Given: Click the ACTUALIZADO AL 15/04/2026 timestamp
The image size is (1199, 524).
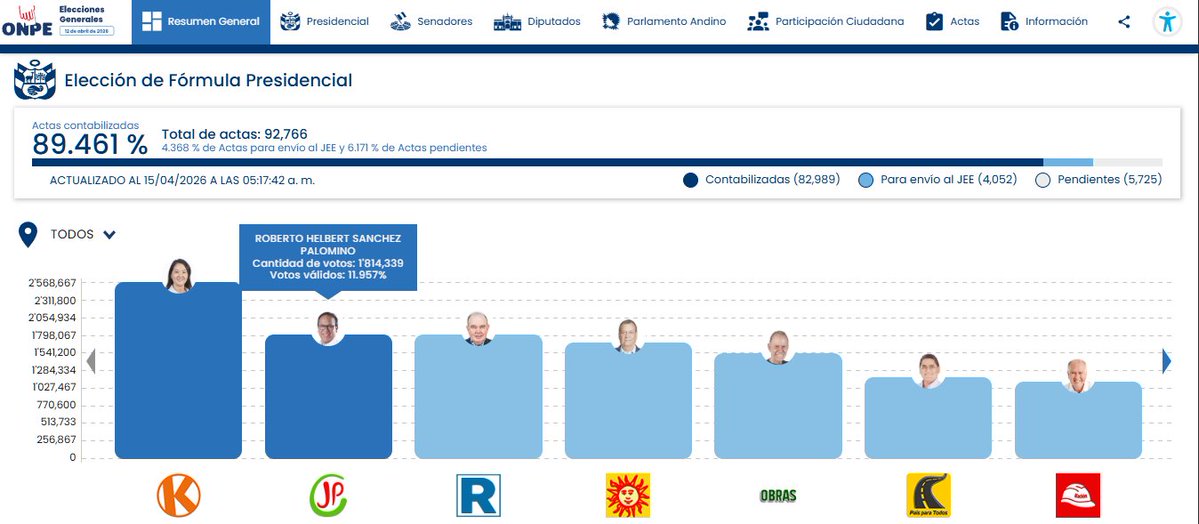Looking at the screenshot, I should (x=182, y=181).
